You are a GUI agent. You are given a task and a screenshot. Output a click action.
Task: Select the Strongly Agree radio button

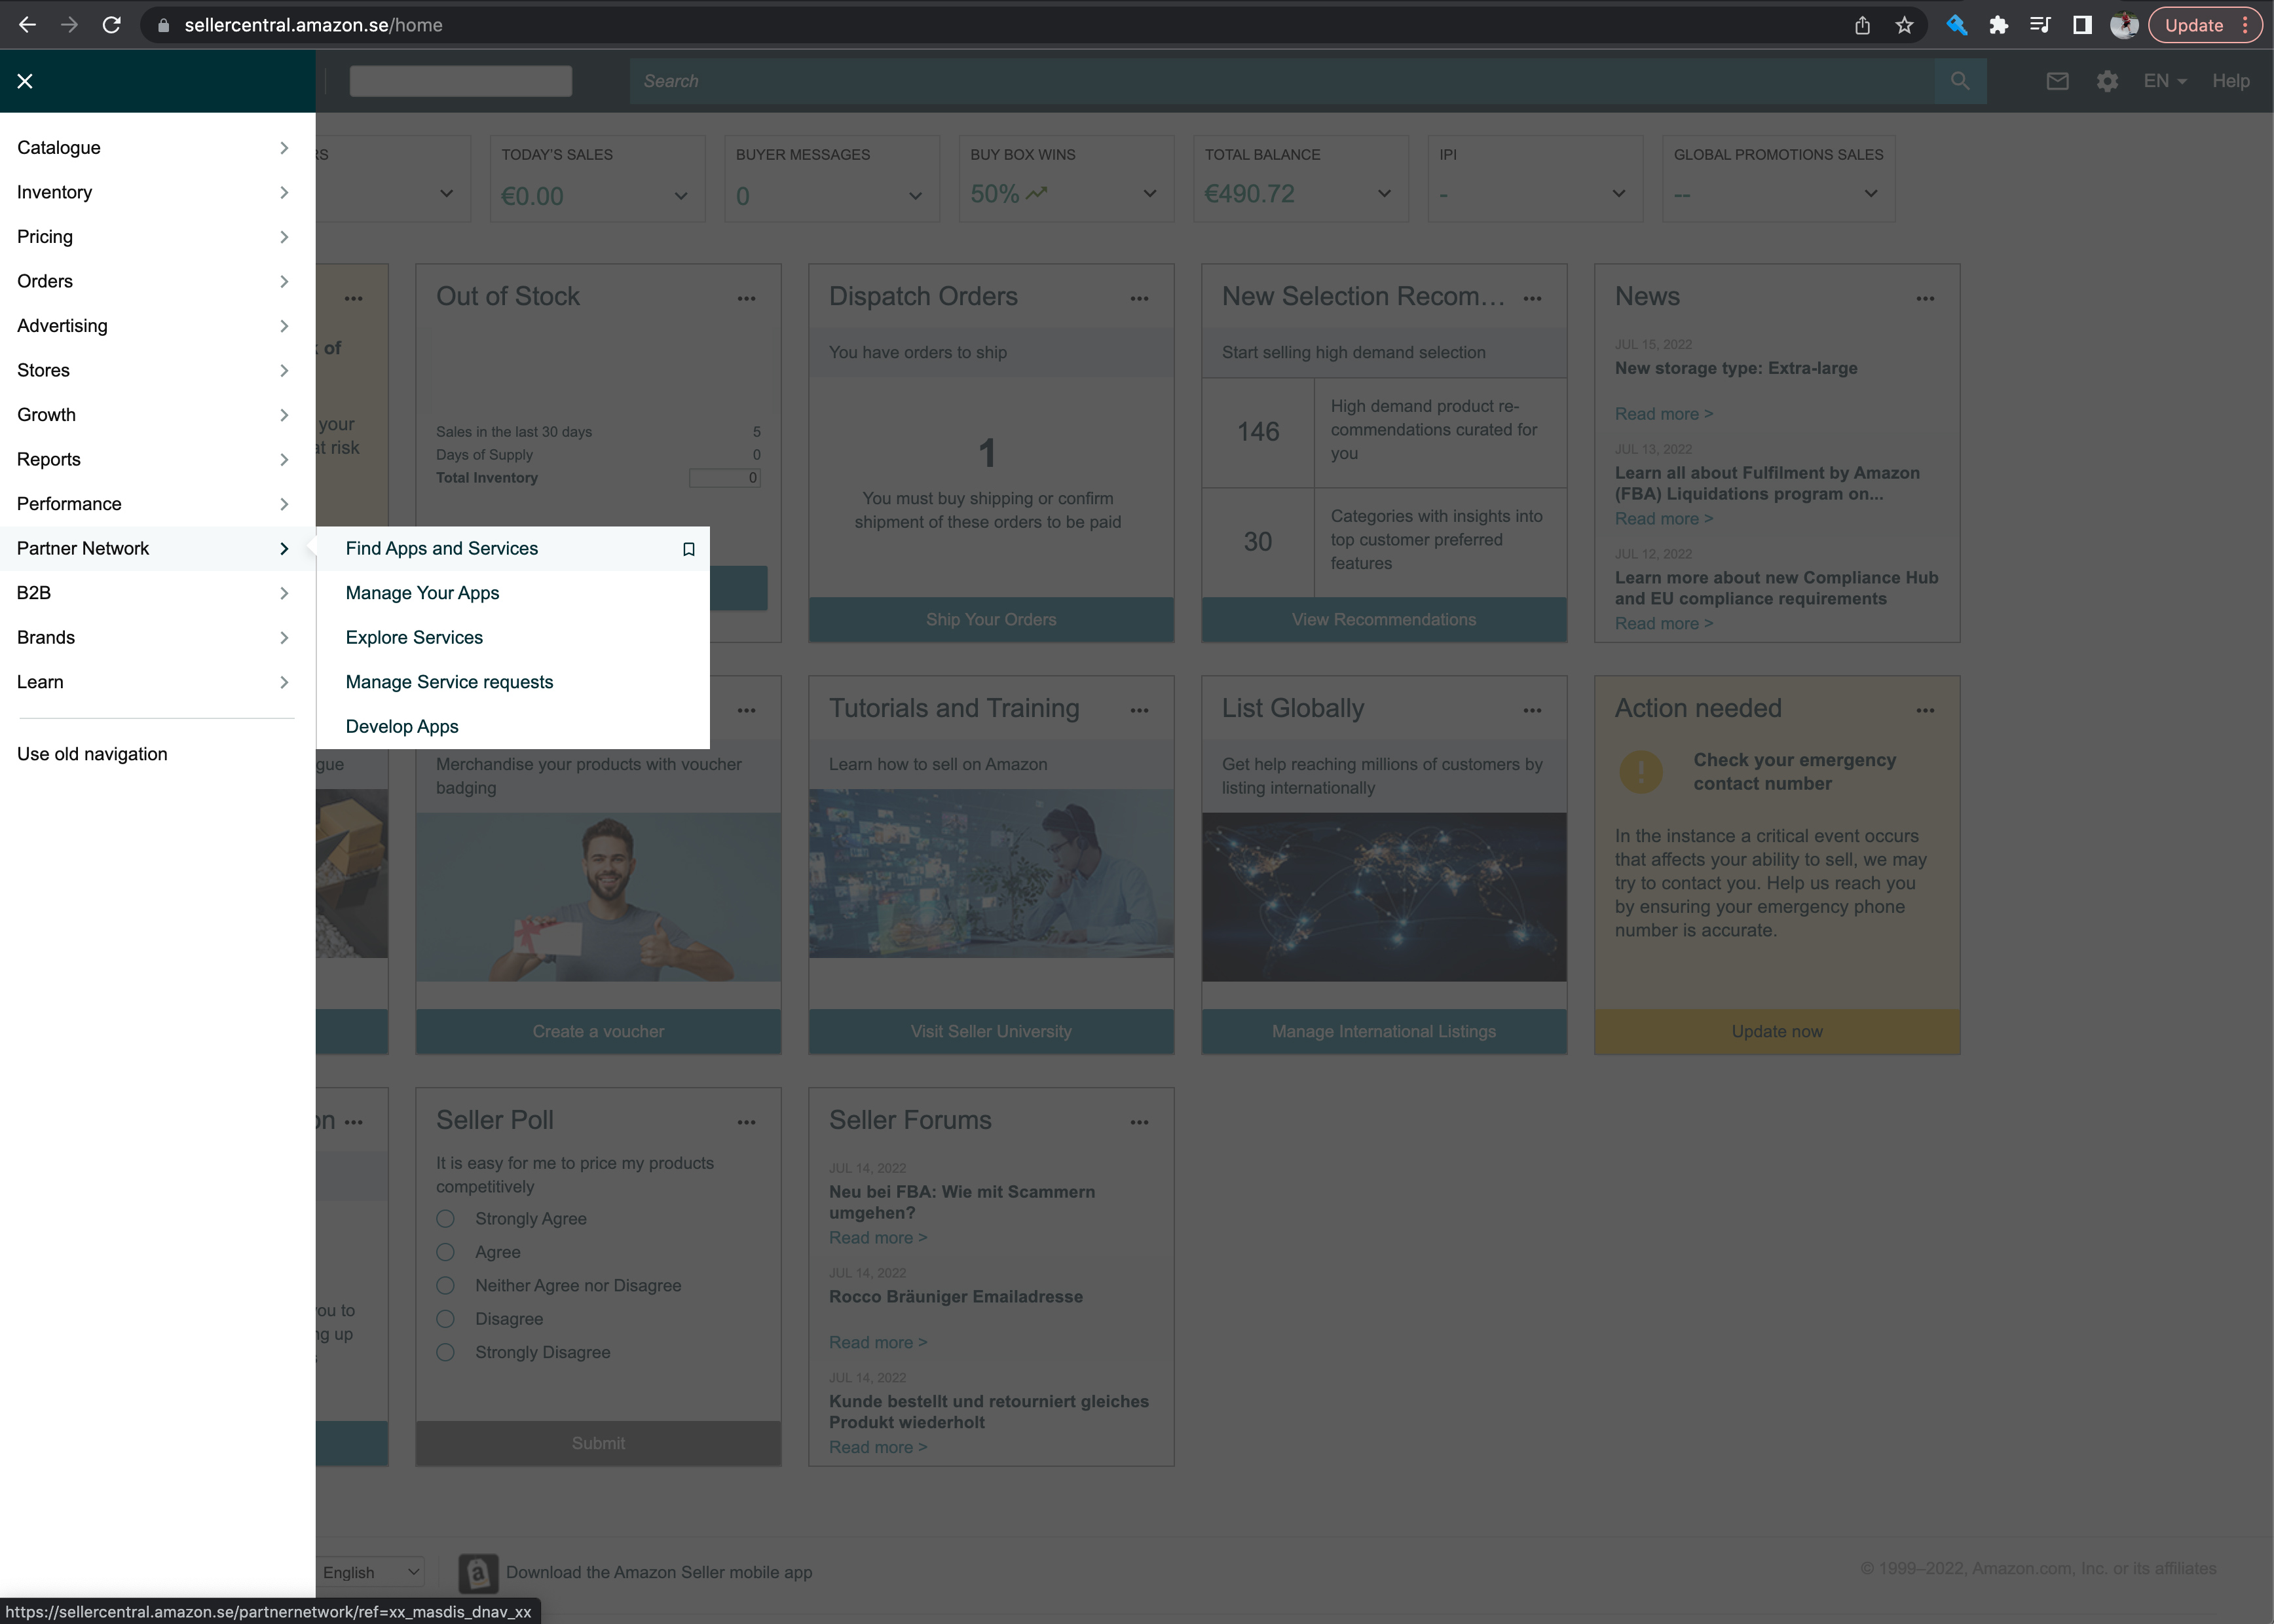(446, 1219)
